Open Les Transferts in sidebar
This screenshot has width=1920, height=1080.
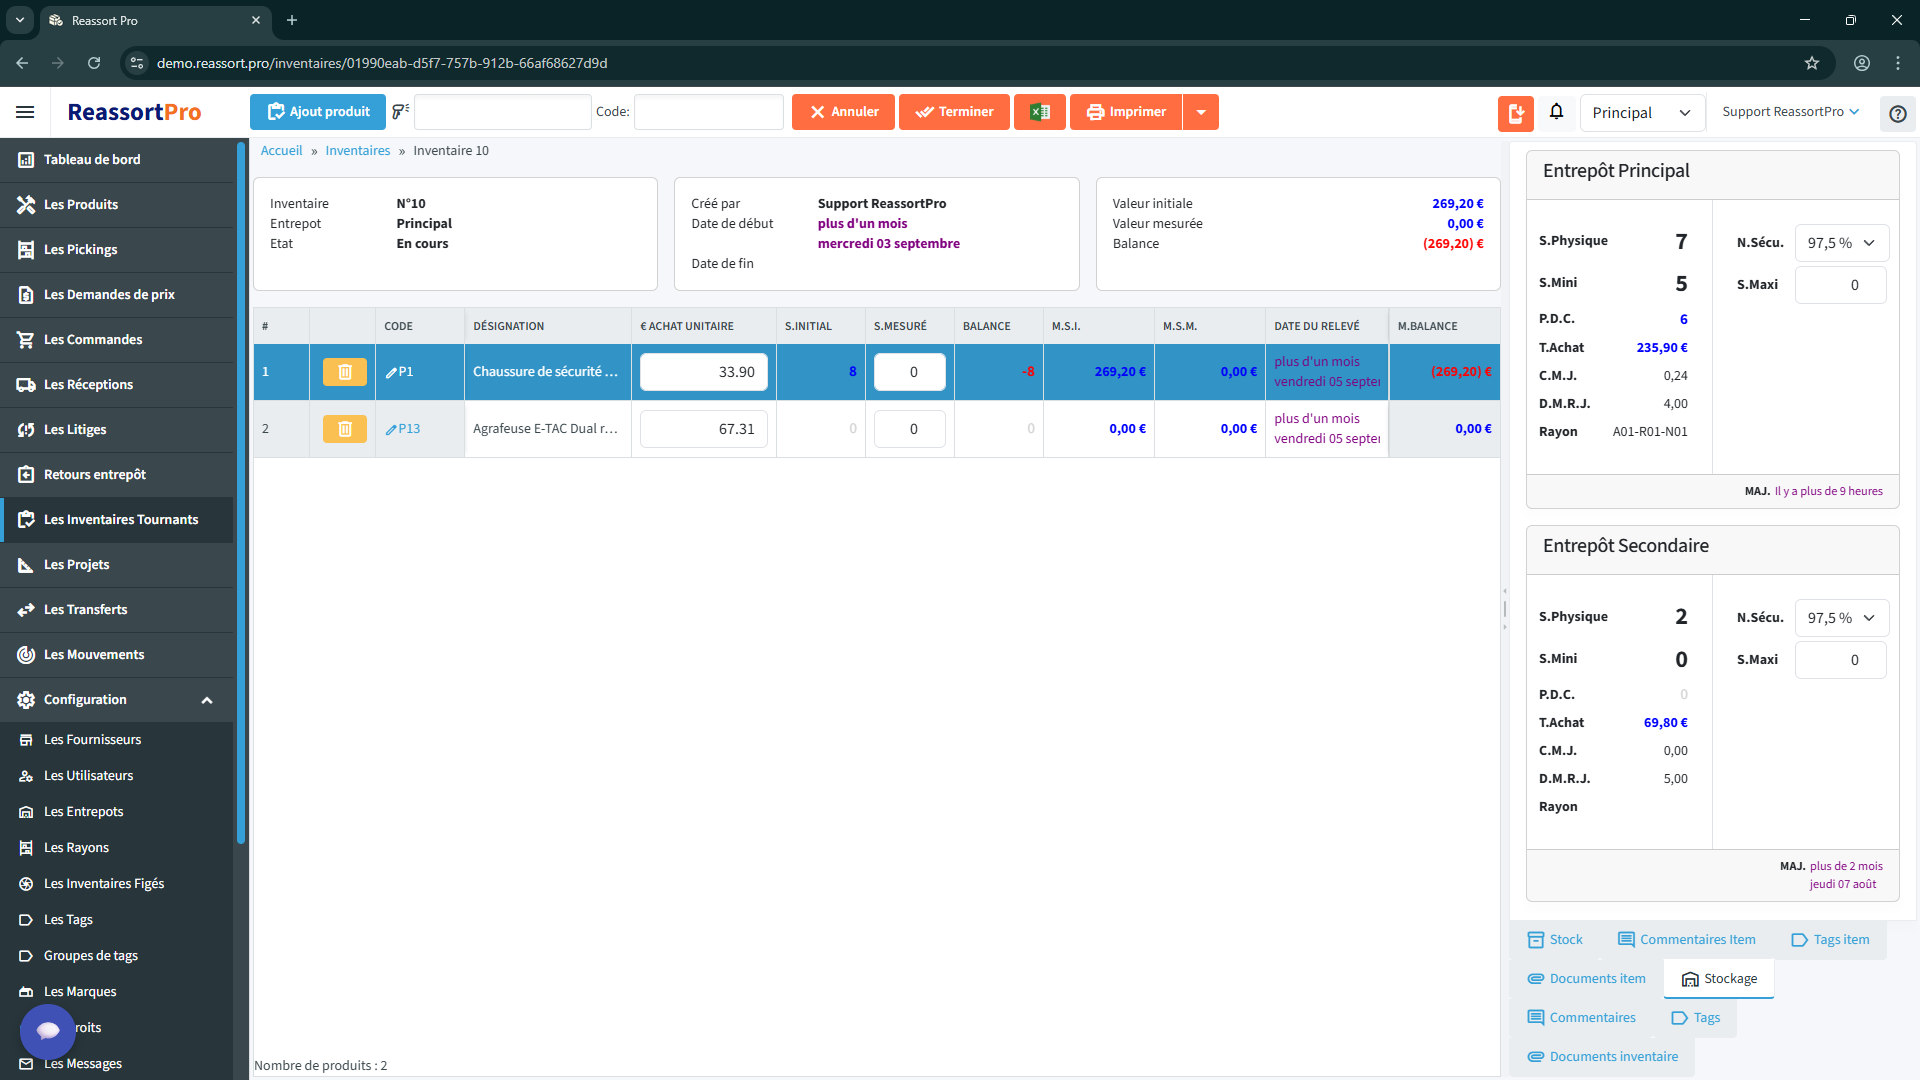[85, 610]
